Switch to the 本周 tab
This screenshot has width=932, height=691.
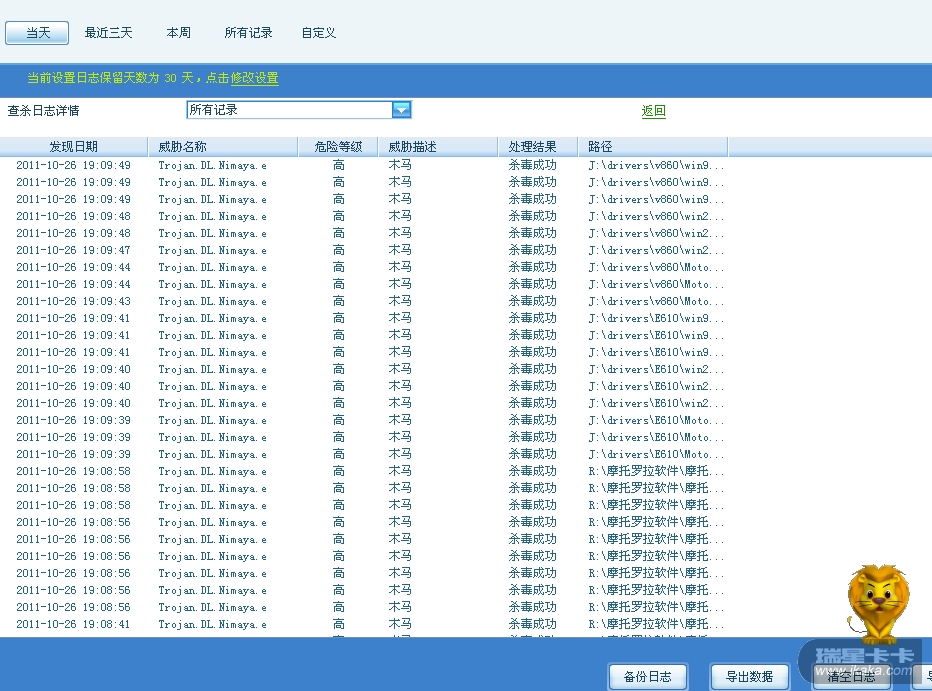tap(178, 33)
